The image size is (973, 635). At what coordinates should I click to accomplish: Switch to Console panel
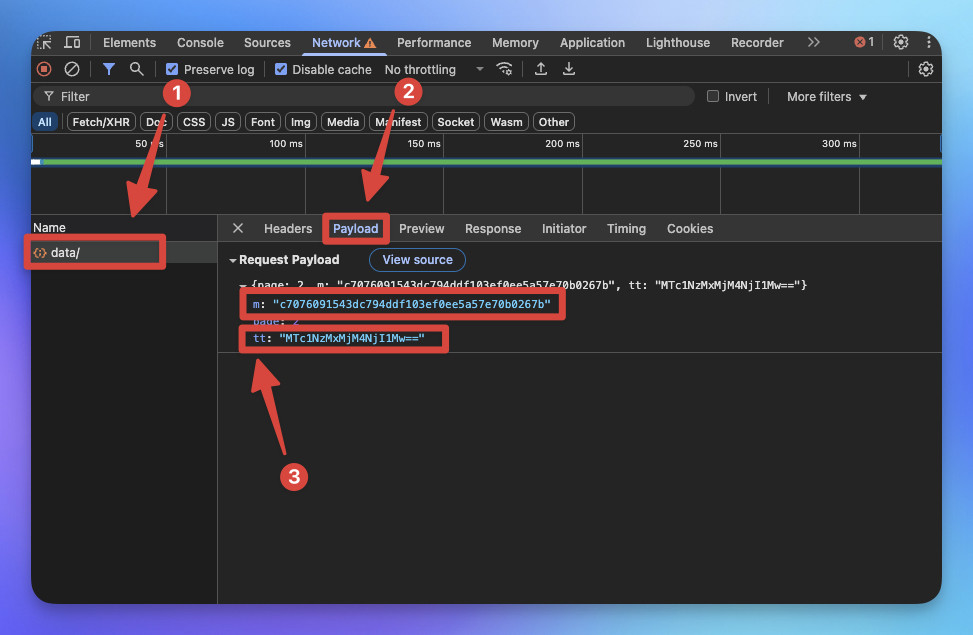[200, 42]
